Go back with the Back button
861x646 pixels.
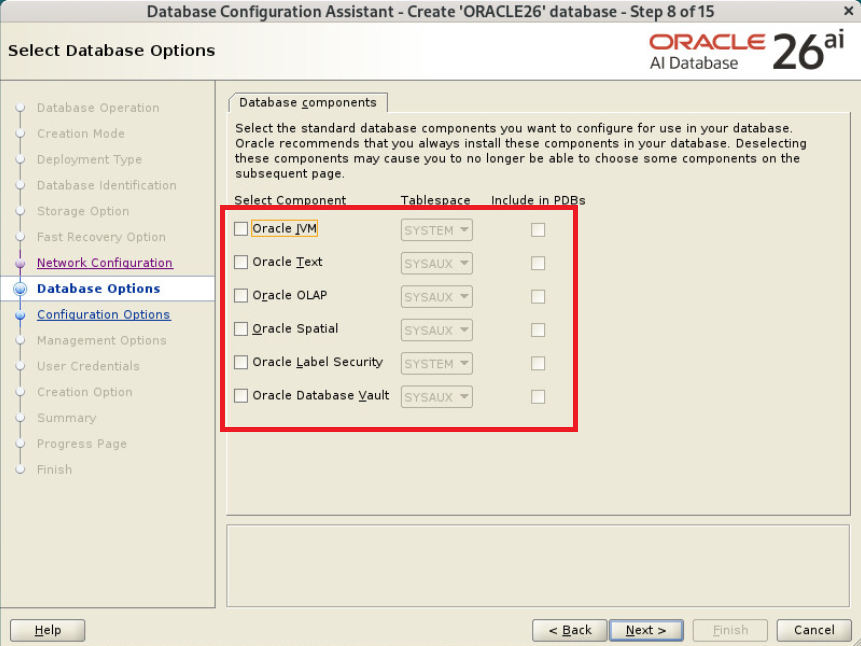tap(569, 630)
